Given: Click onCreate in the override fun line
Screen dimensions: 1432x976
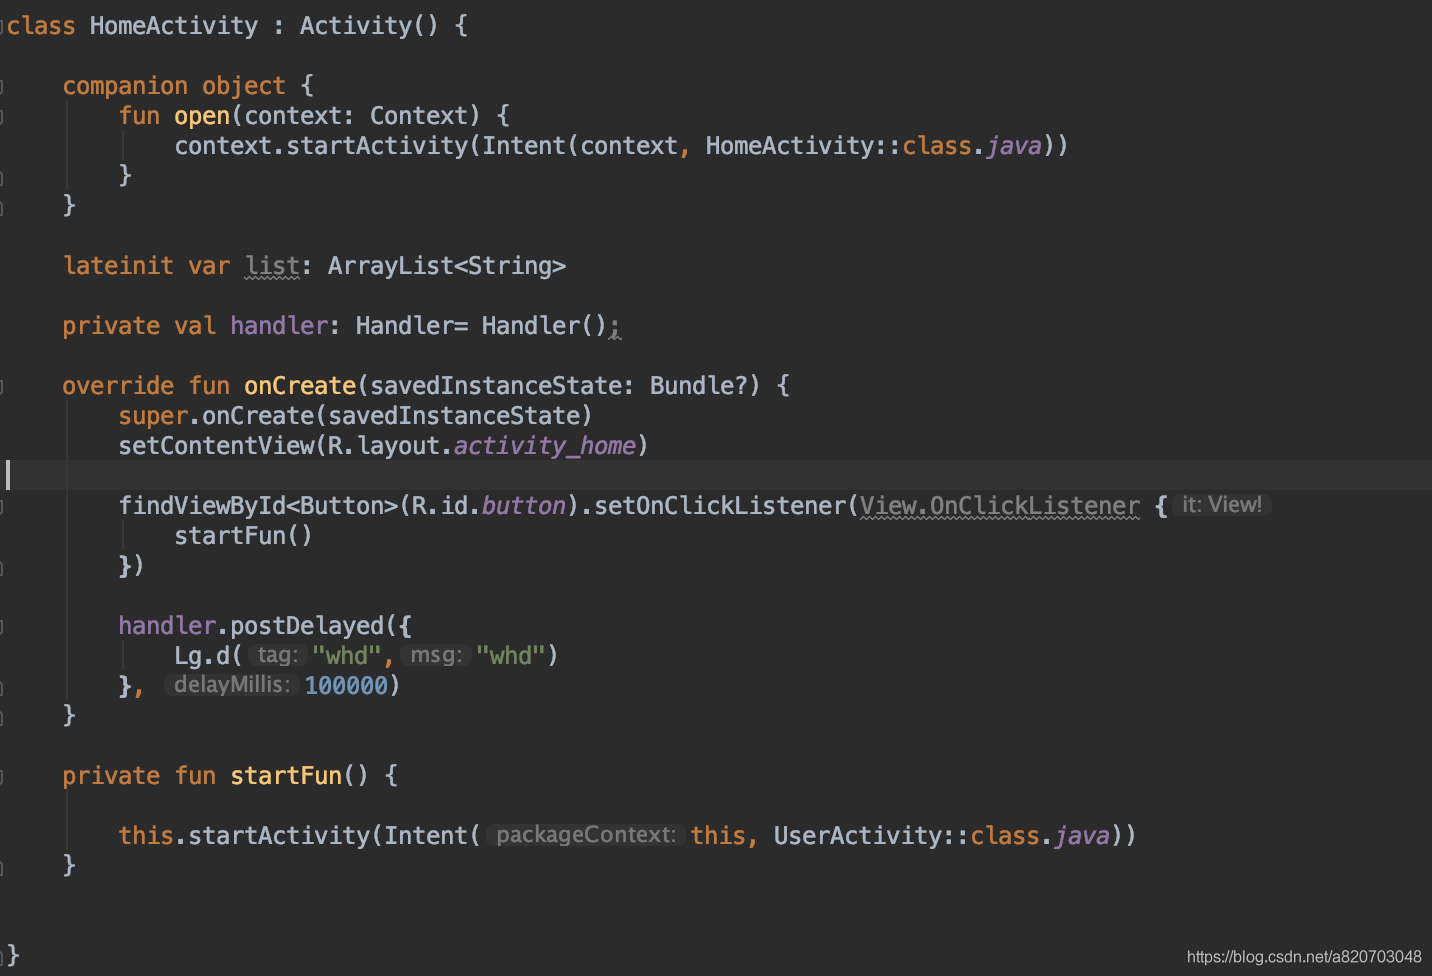Looking at the screenshot, I should (x=300, y=386).
